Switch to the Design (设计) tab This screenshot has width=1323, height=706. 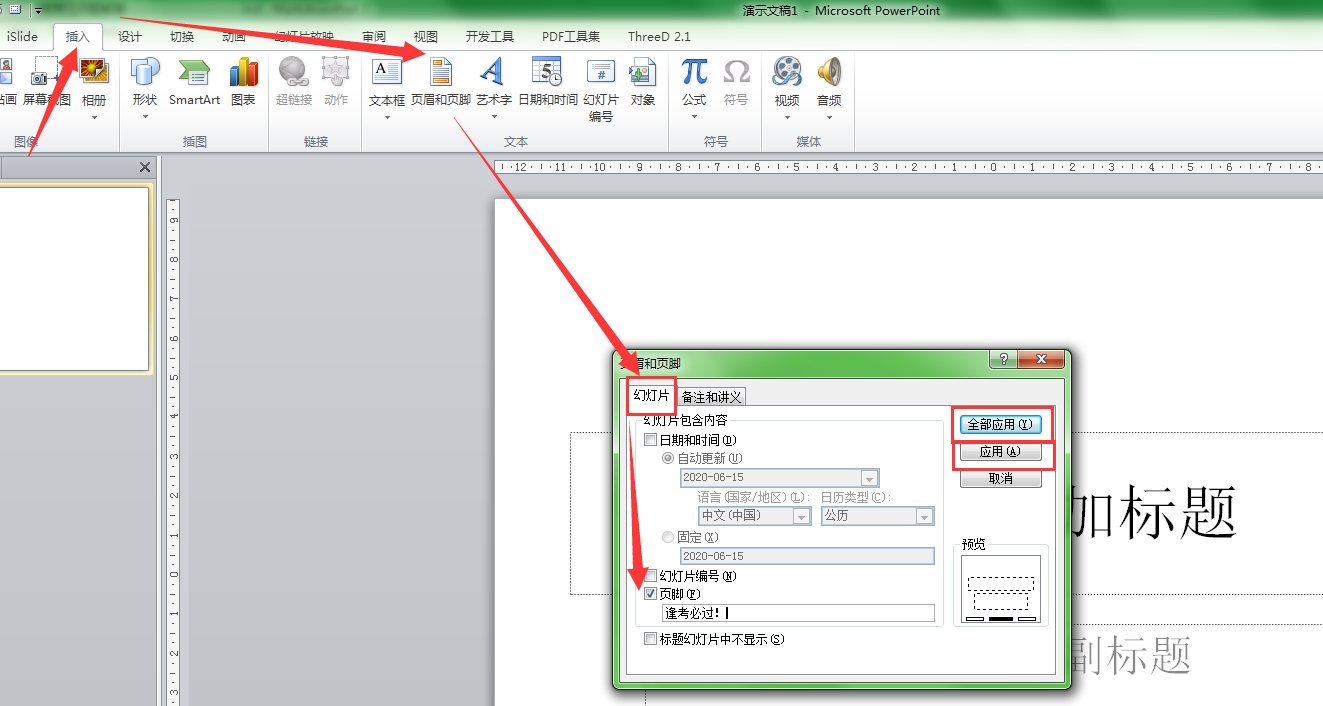tap(129, 37)
